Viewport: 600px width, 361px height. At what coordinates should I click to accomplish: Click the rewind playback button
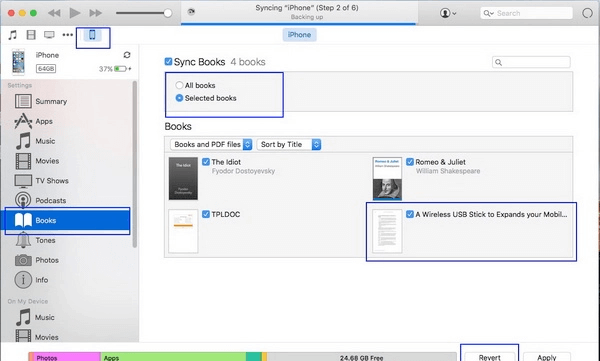point(54,13)
